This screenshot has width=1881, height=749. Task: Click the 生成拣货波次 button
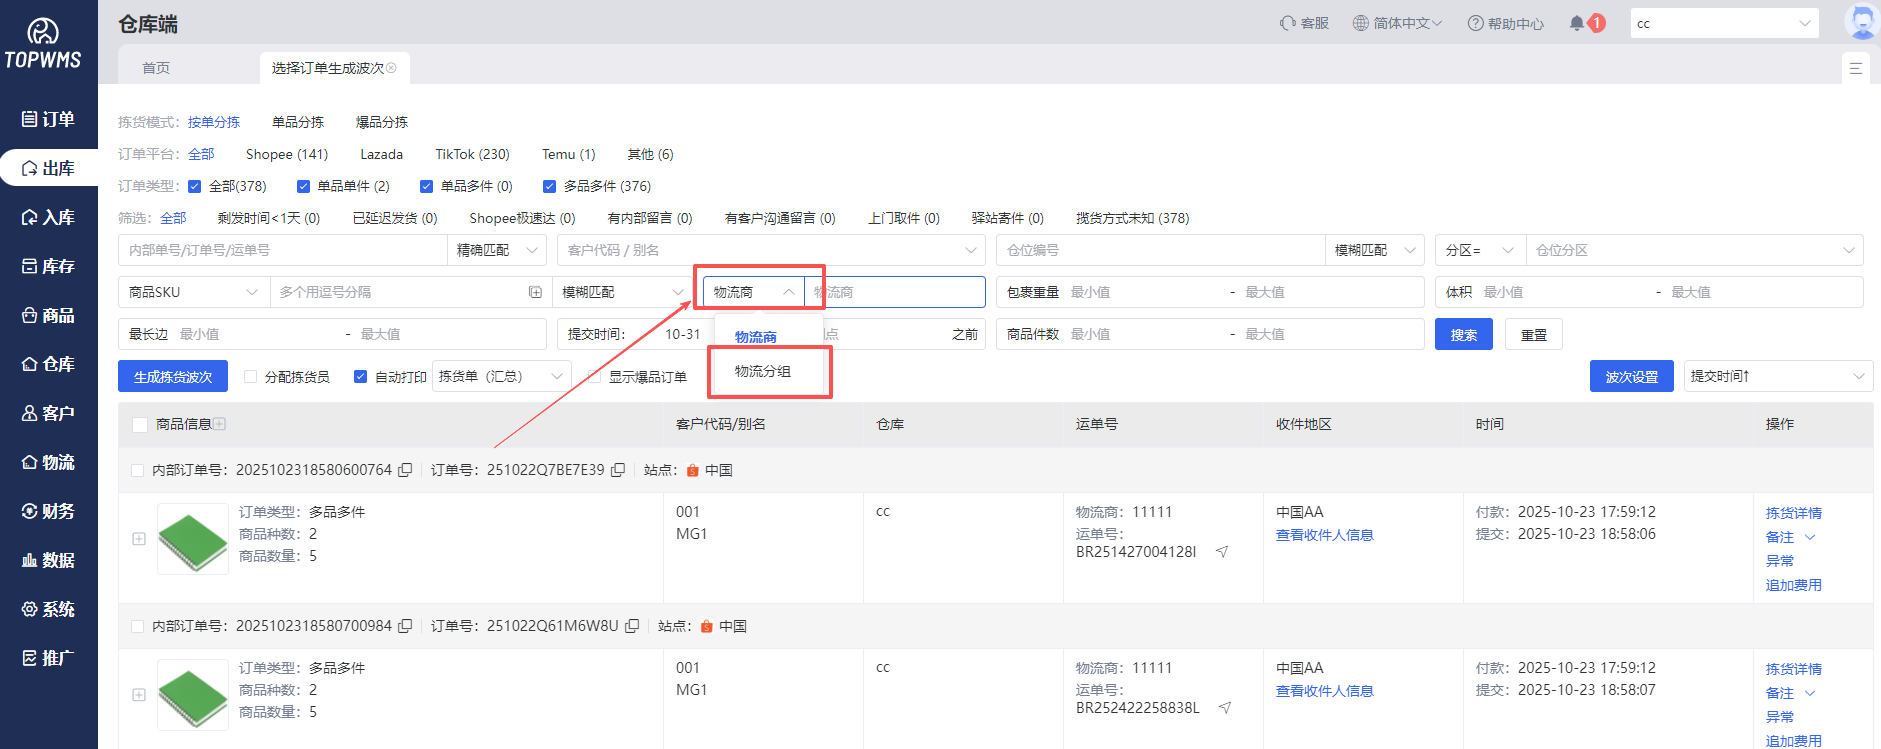tap(173, 377)
